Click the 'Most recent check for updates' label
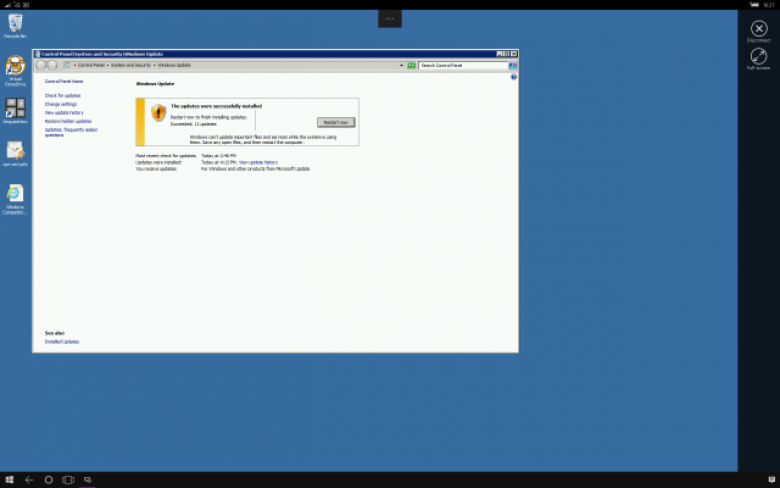This screenshot has height=488, width=780. pyautogui.click(x=166, y=156)
